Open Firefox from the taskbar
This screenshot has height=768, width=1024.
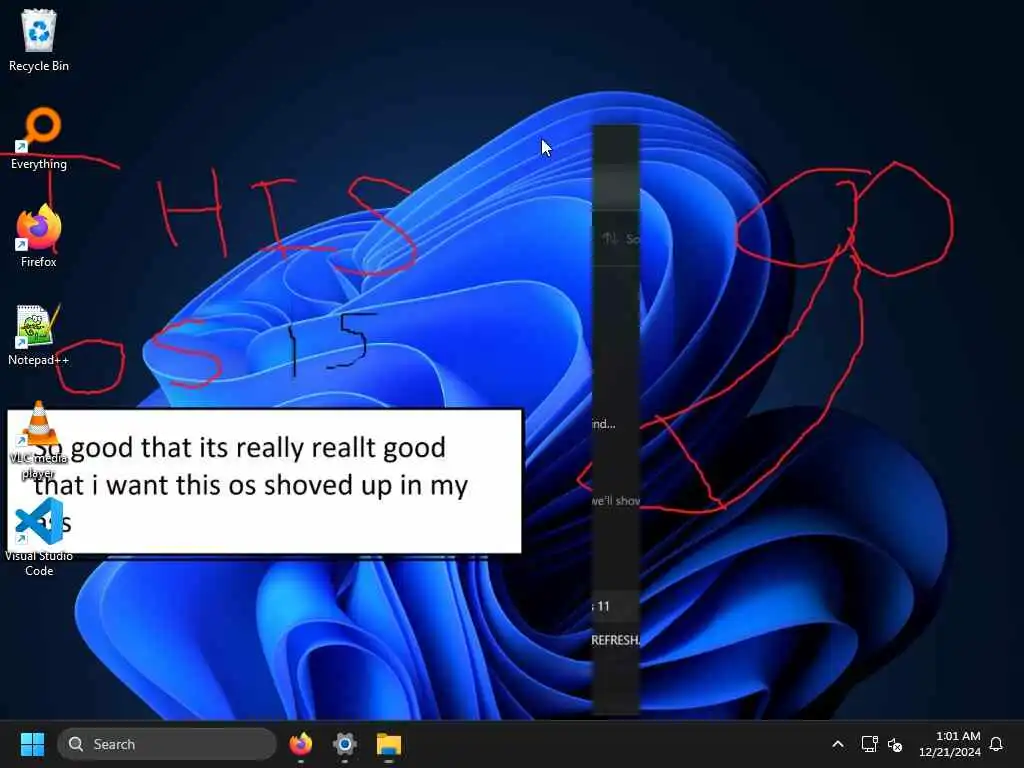click(300, 744)
